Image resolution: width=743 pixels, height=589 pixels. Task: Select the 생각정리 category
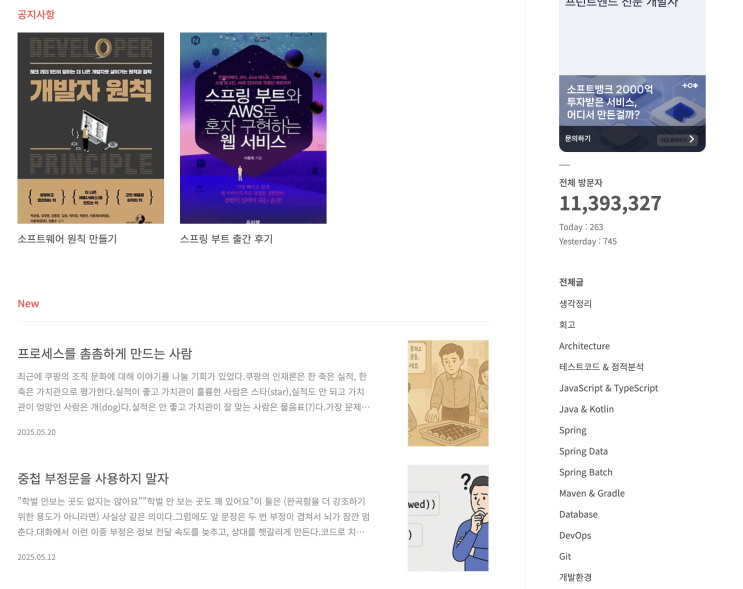point(575,304)
